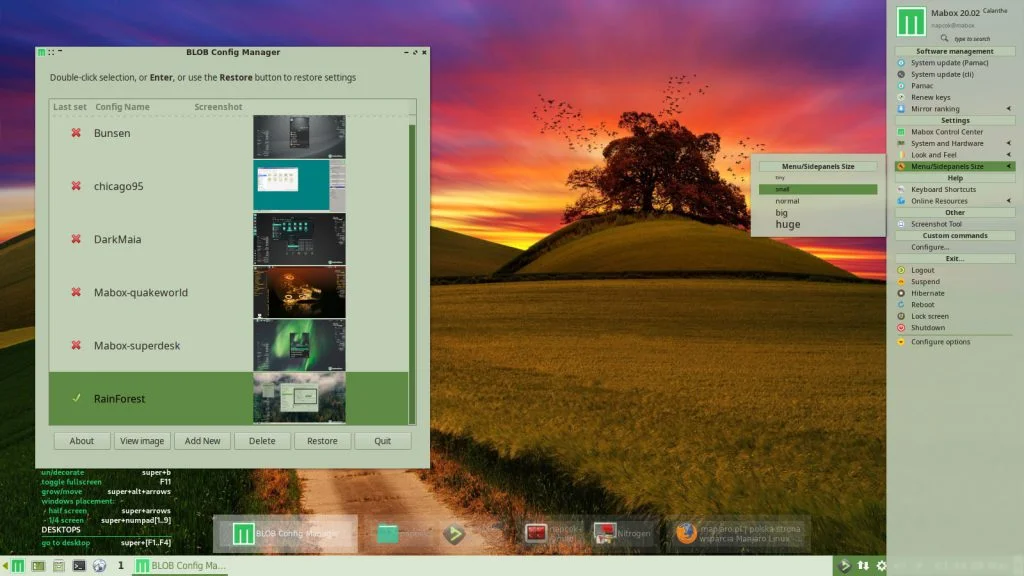Click workspace number 1 in taskbar

pos(120,566)
